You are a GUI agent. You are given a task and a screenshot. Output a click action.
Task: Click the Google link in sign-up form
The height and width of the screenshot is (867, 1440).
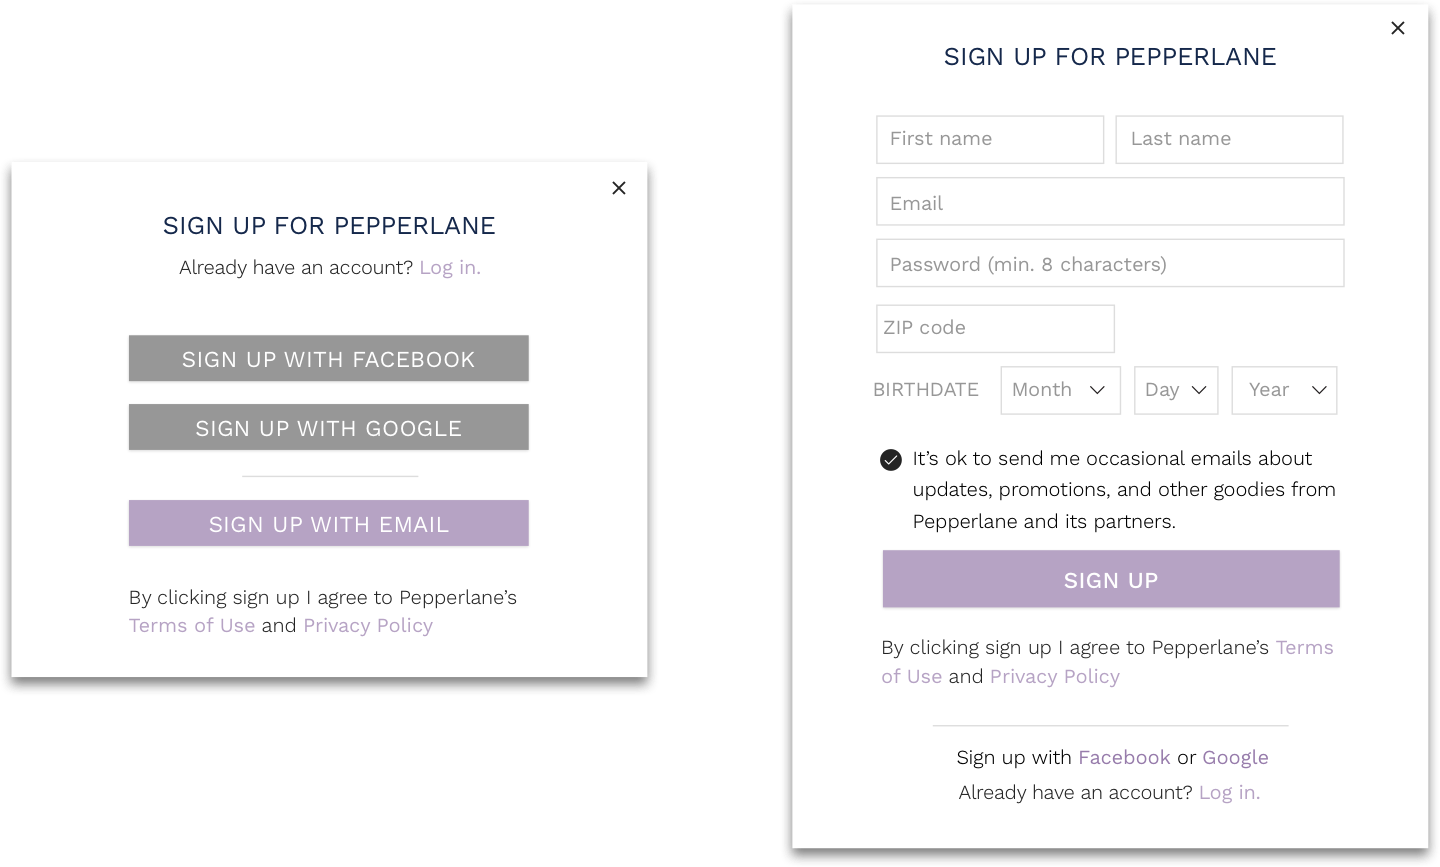[1235, 758]
